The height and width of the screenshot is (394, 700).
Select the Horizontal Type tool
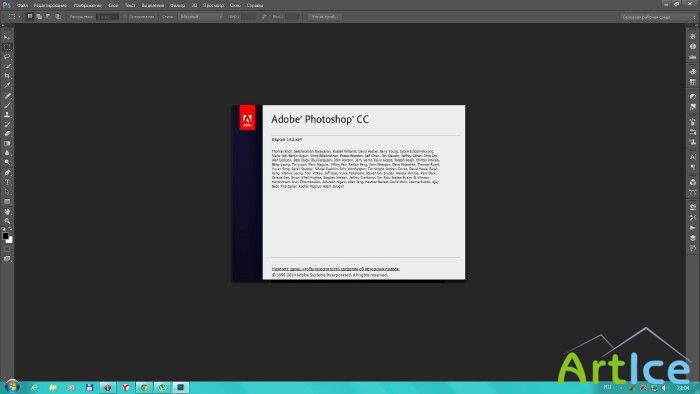7,182
